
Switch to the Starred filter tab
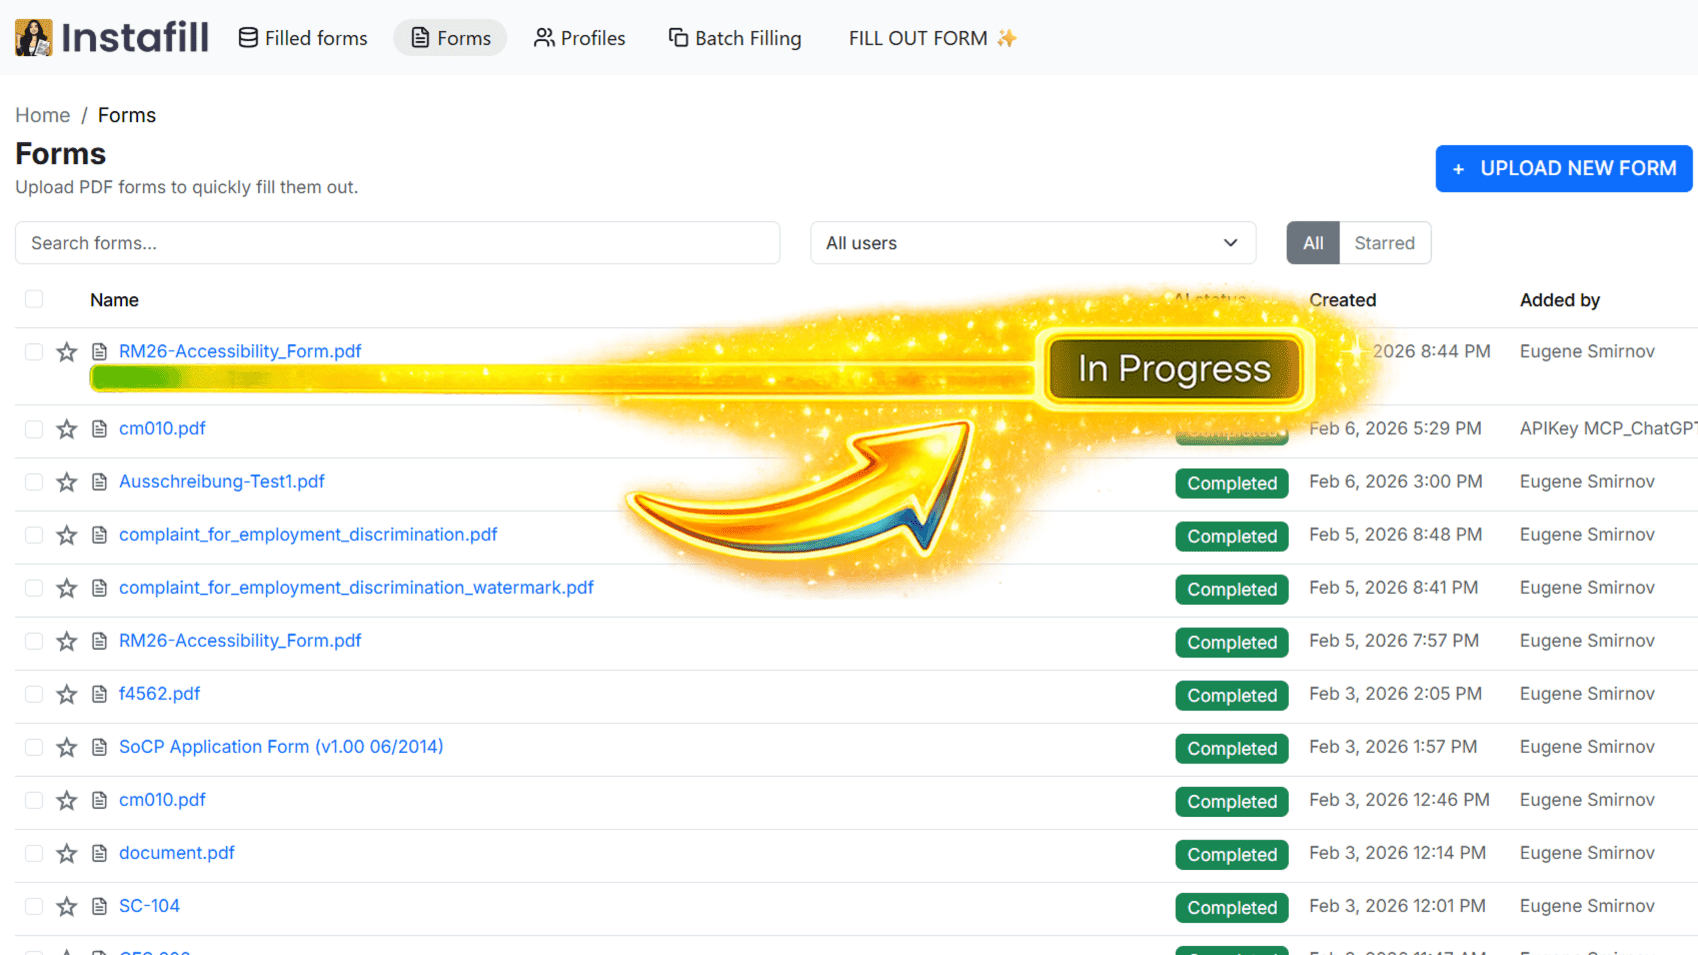(x=1384, y=243)
